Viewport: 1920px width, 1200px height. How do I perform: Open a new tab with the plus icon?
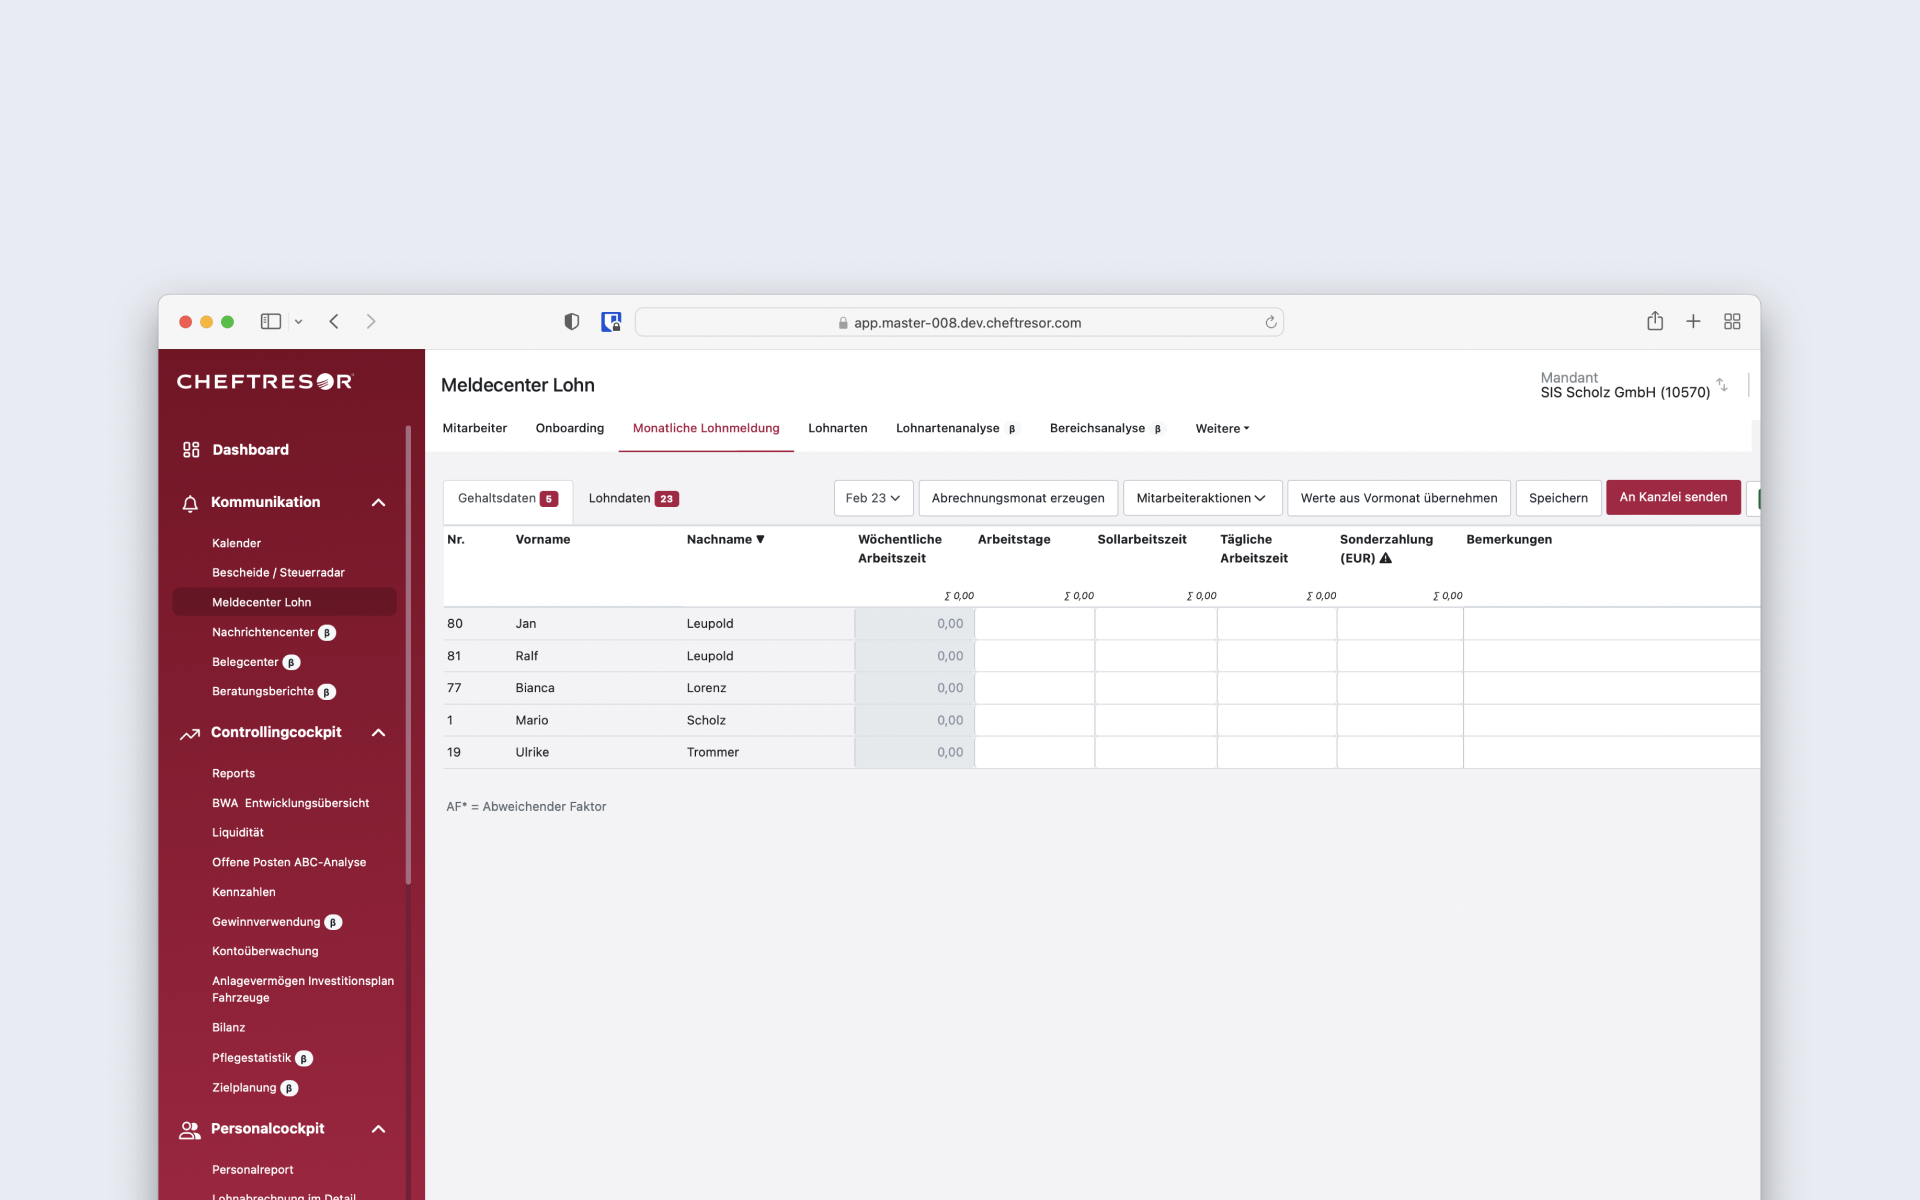click(x=1693, y=321)
